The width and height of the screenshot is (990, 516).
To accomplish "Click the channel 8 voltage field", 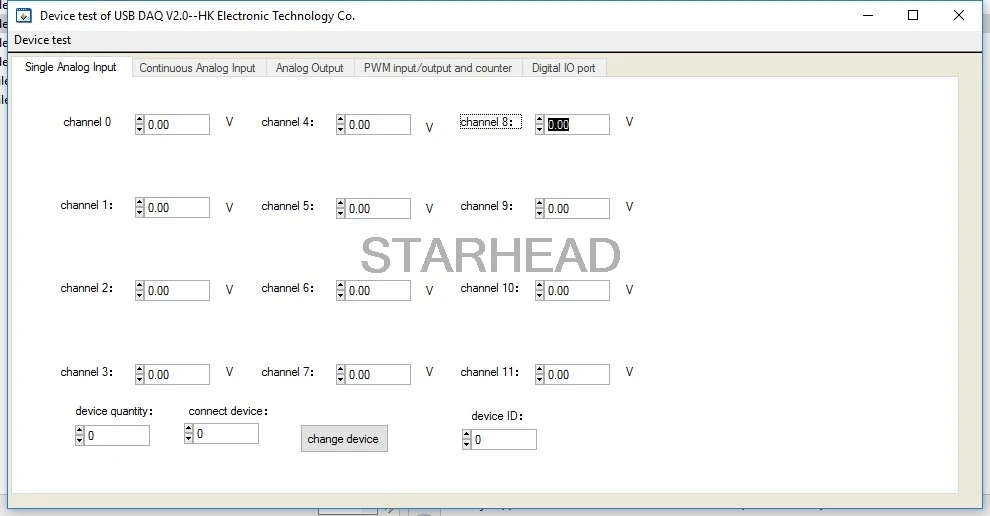I will (576, 124).
